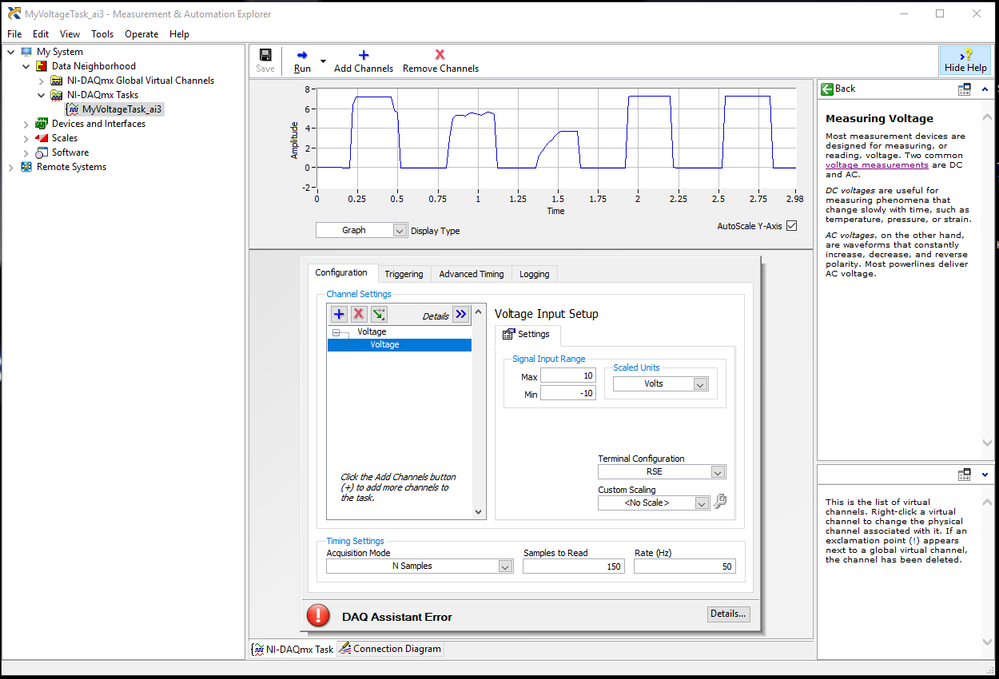Expand the Devices and Interfaces node
Viewport: 999px width, 679px height.
[26, 124]
